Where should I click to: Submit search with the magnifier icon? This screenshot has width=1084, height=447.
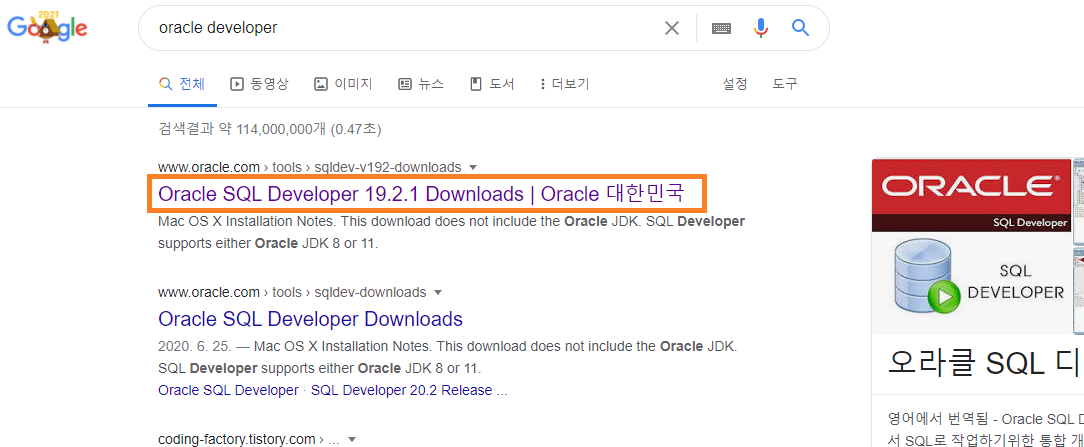(x=800, y=28)
